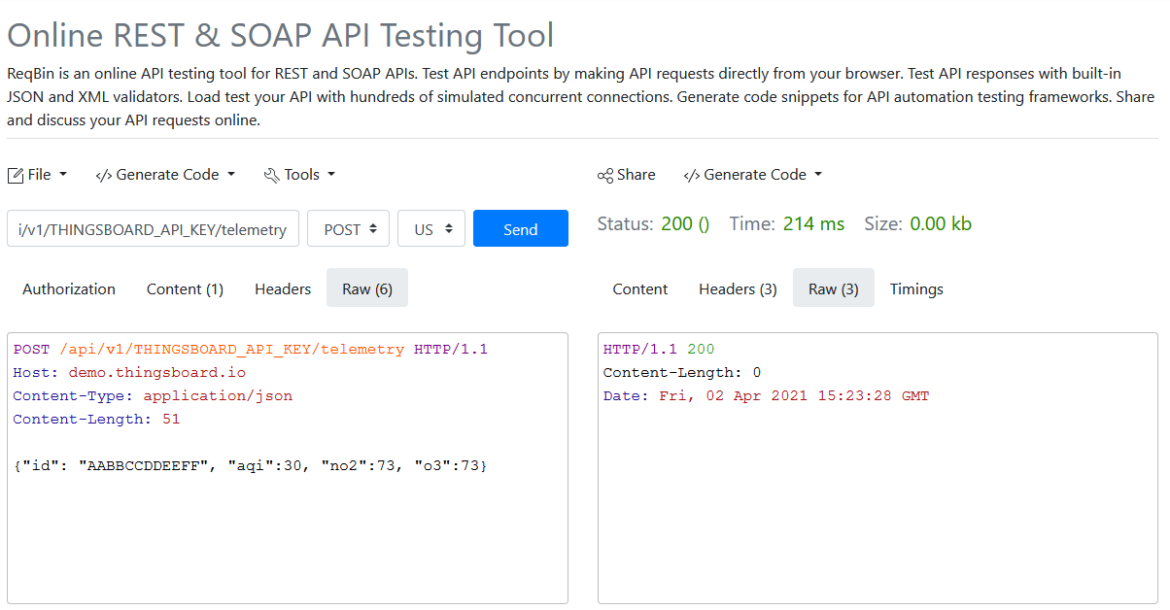Select the request Raw (6) tab
1170x610 pixels.
[x=367, y=289]
